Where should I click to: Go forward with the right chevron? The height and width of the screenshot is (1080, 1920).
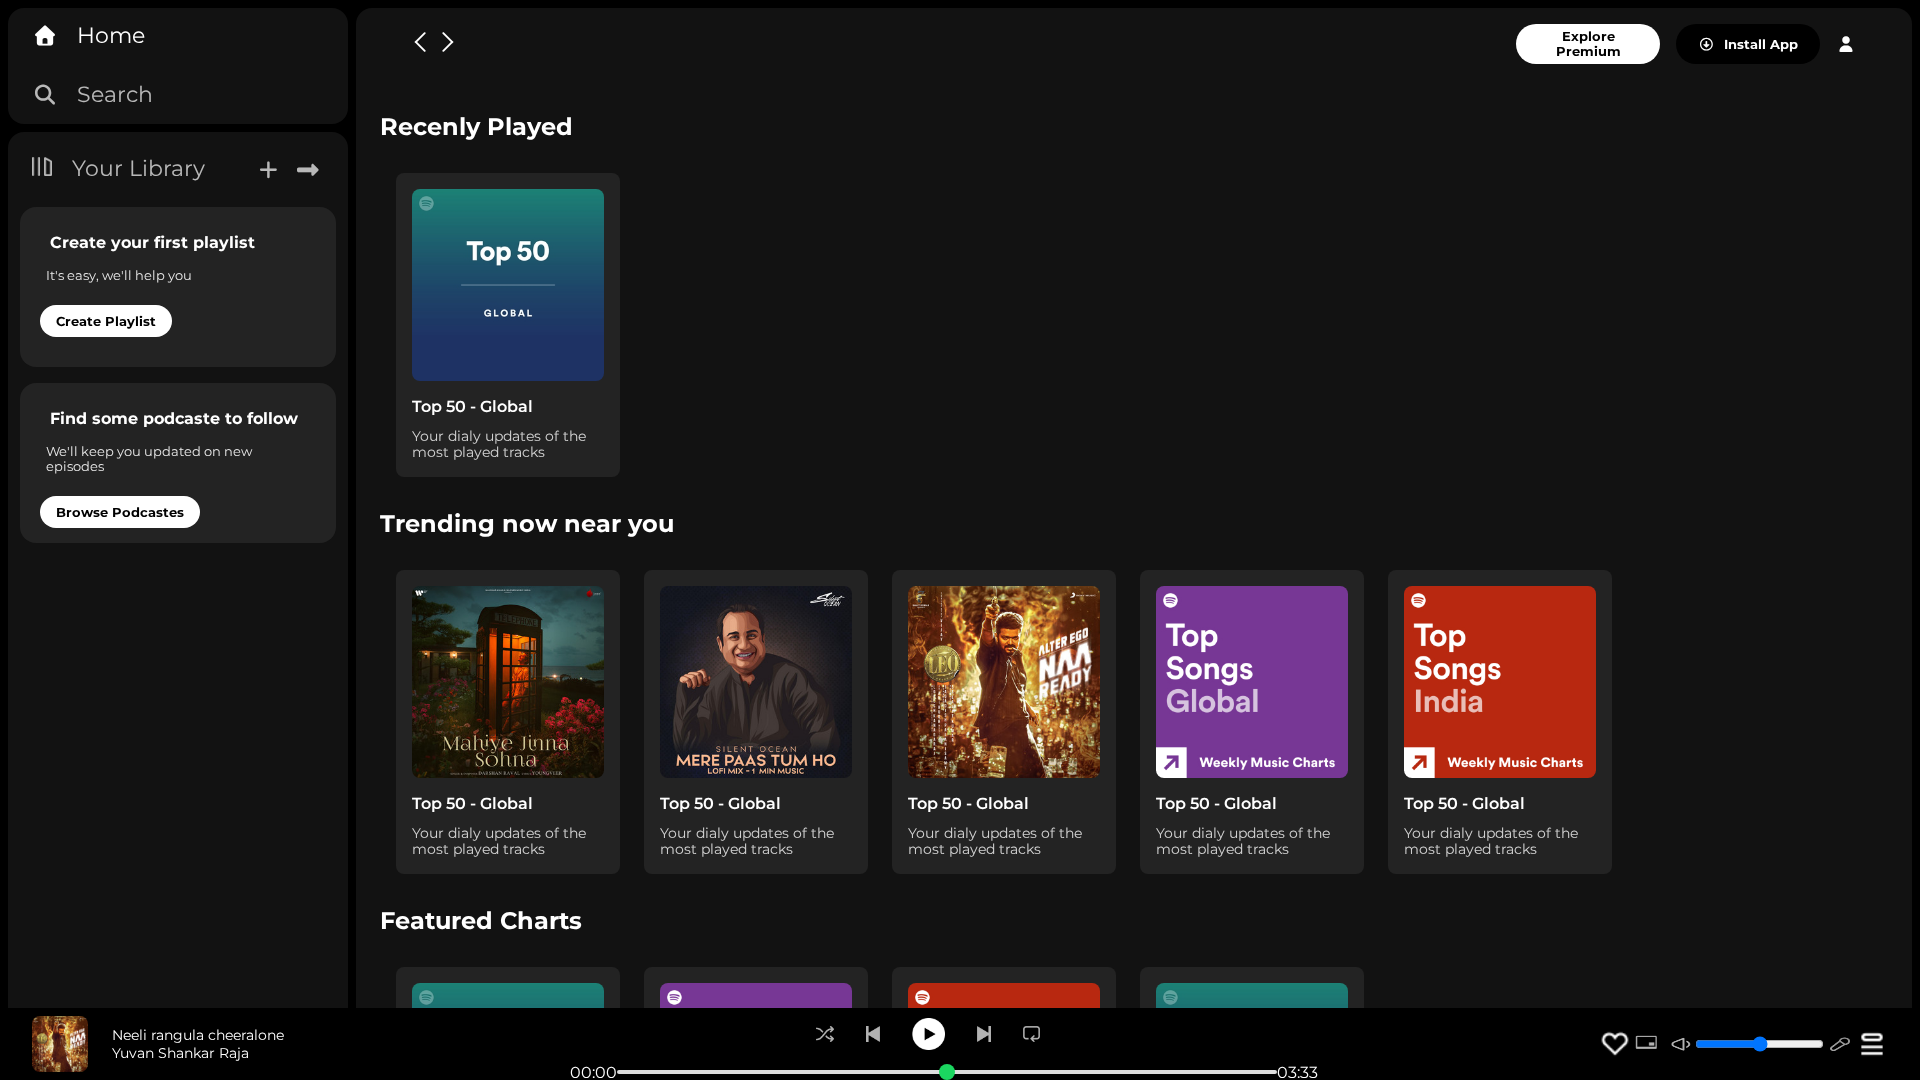448,42
